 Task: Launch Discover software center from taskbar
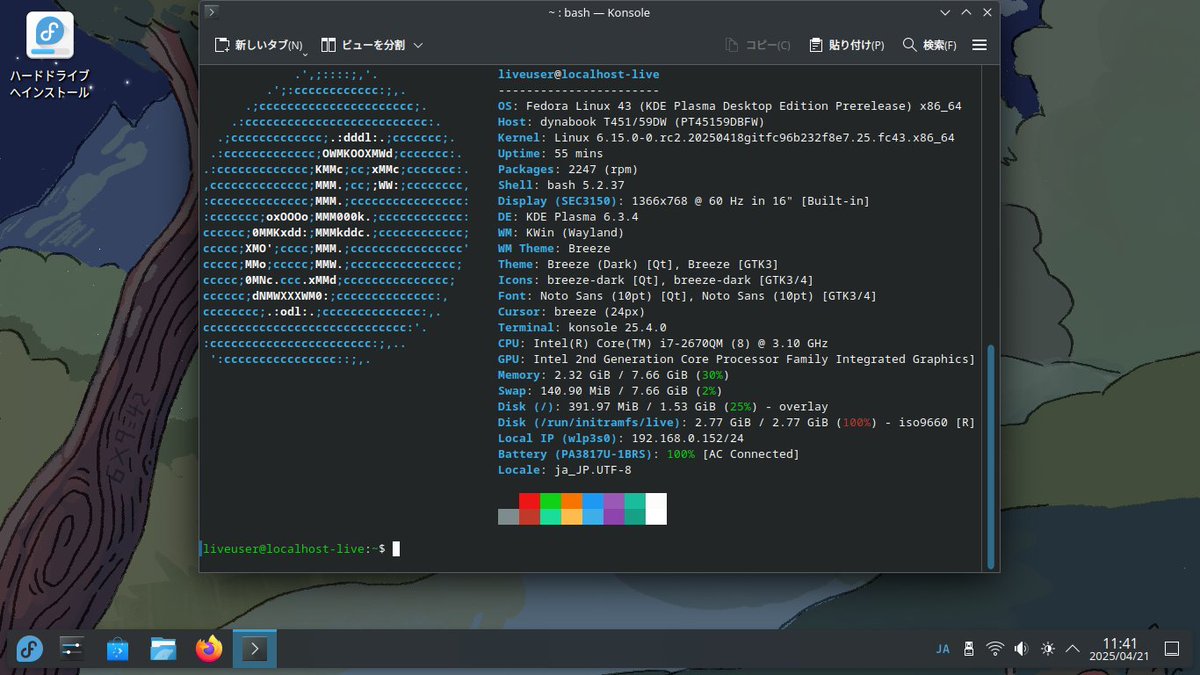click(118, 649)
